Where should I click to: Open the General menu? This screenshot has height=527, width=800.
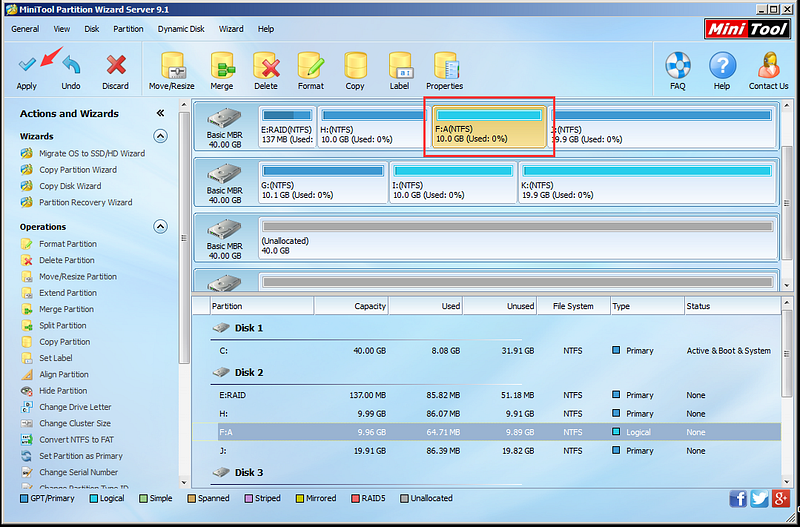point(25,29)
